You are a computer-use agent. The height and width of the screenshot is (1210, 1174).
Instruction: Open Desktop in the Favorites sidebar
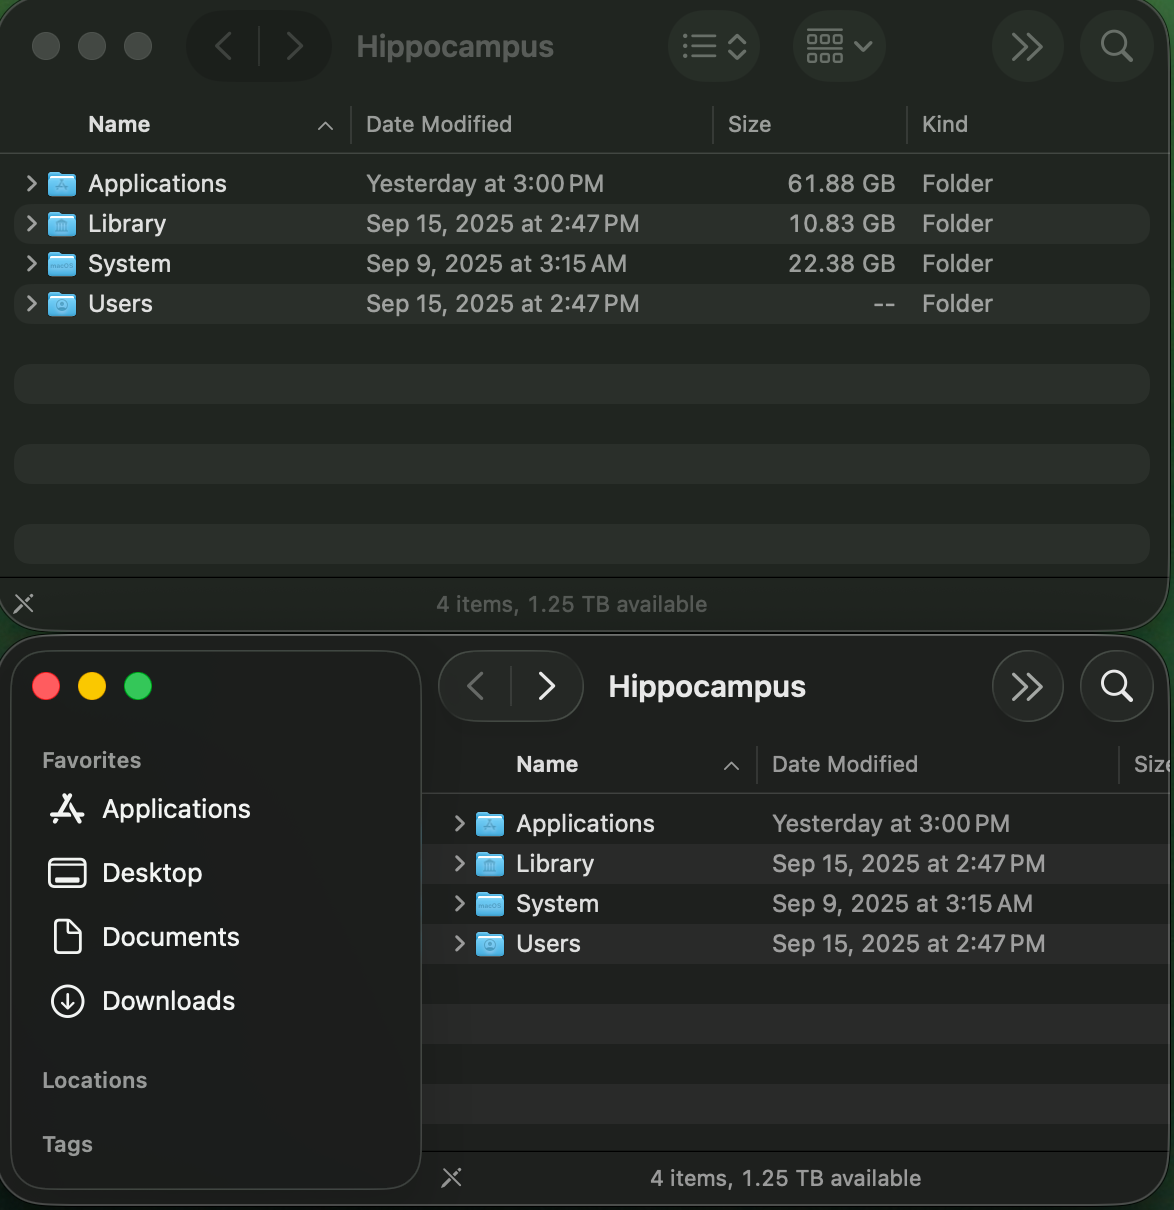click(x=152, y=873)
